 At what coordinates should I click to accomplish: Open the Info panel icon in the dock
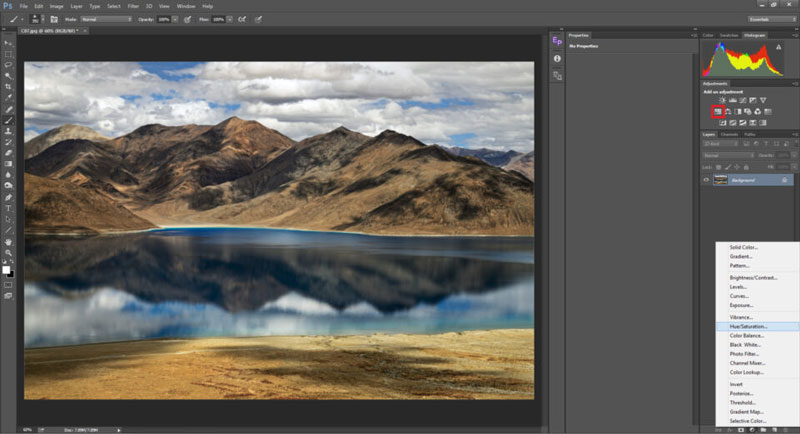tap(557, 59)
